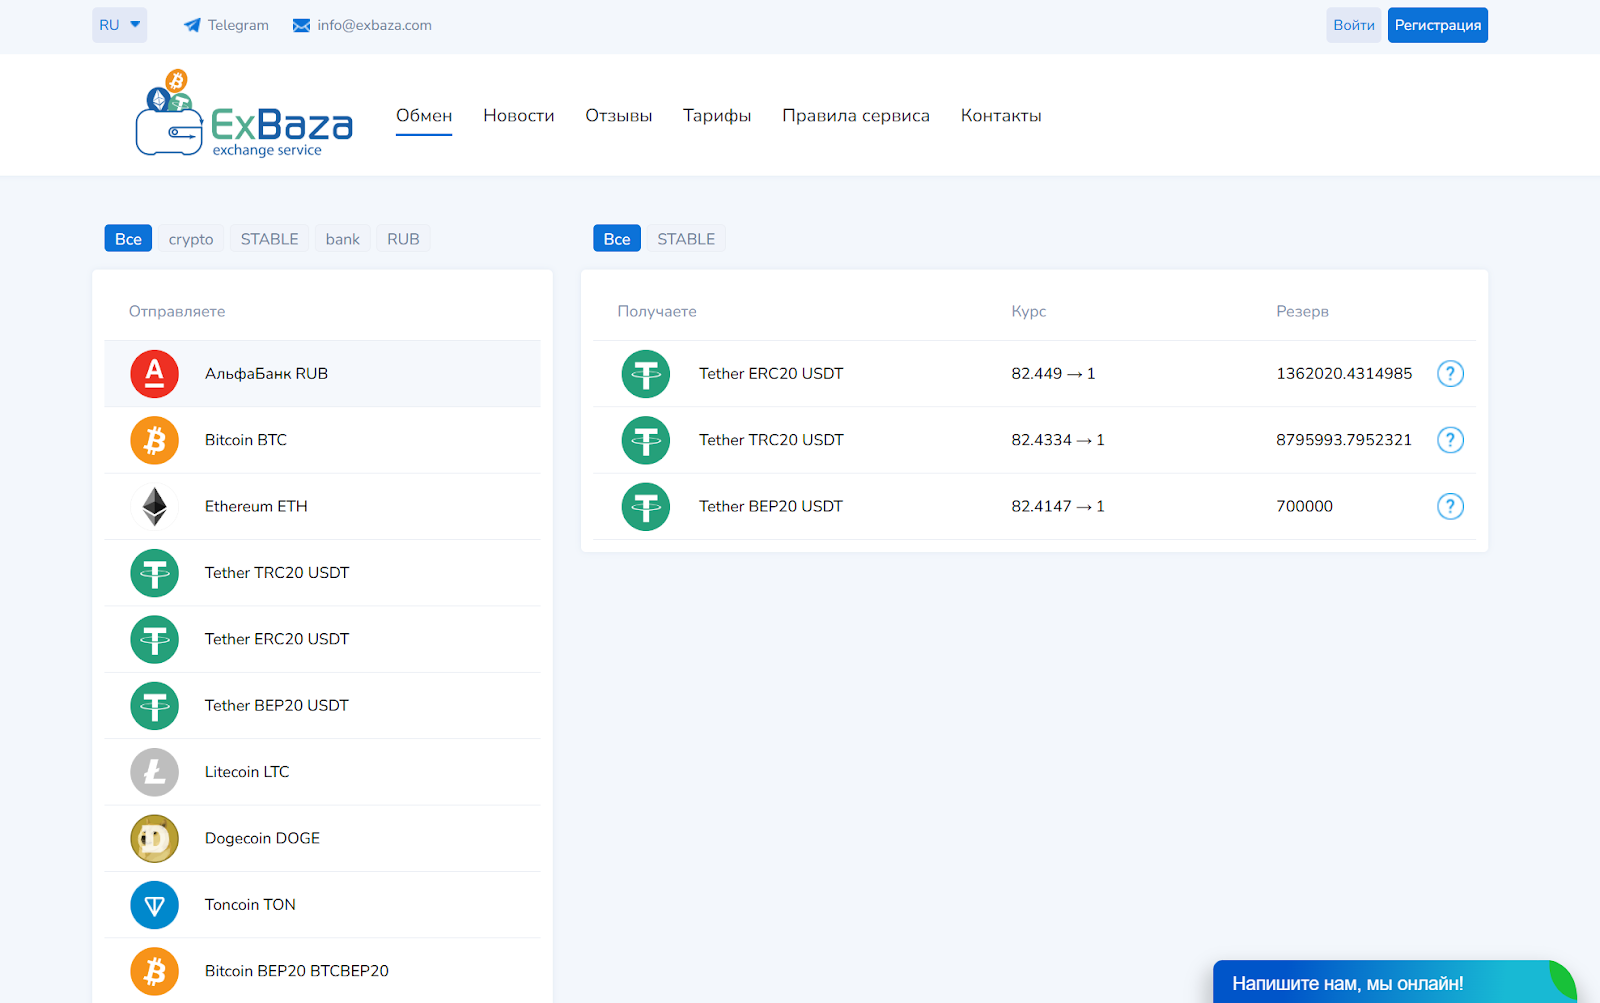Viewport: 1600px width, 1003px height.
Task: Click the Toncoin TON blue icon
Action: pyautogui.click(x=154, y=905)
